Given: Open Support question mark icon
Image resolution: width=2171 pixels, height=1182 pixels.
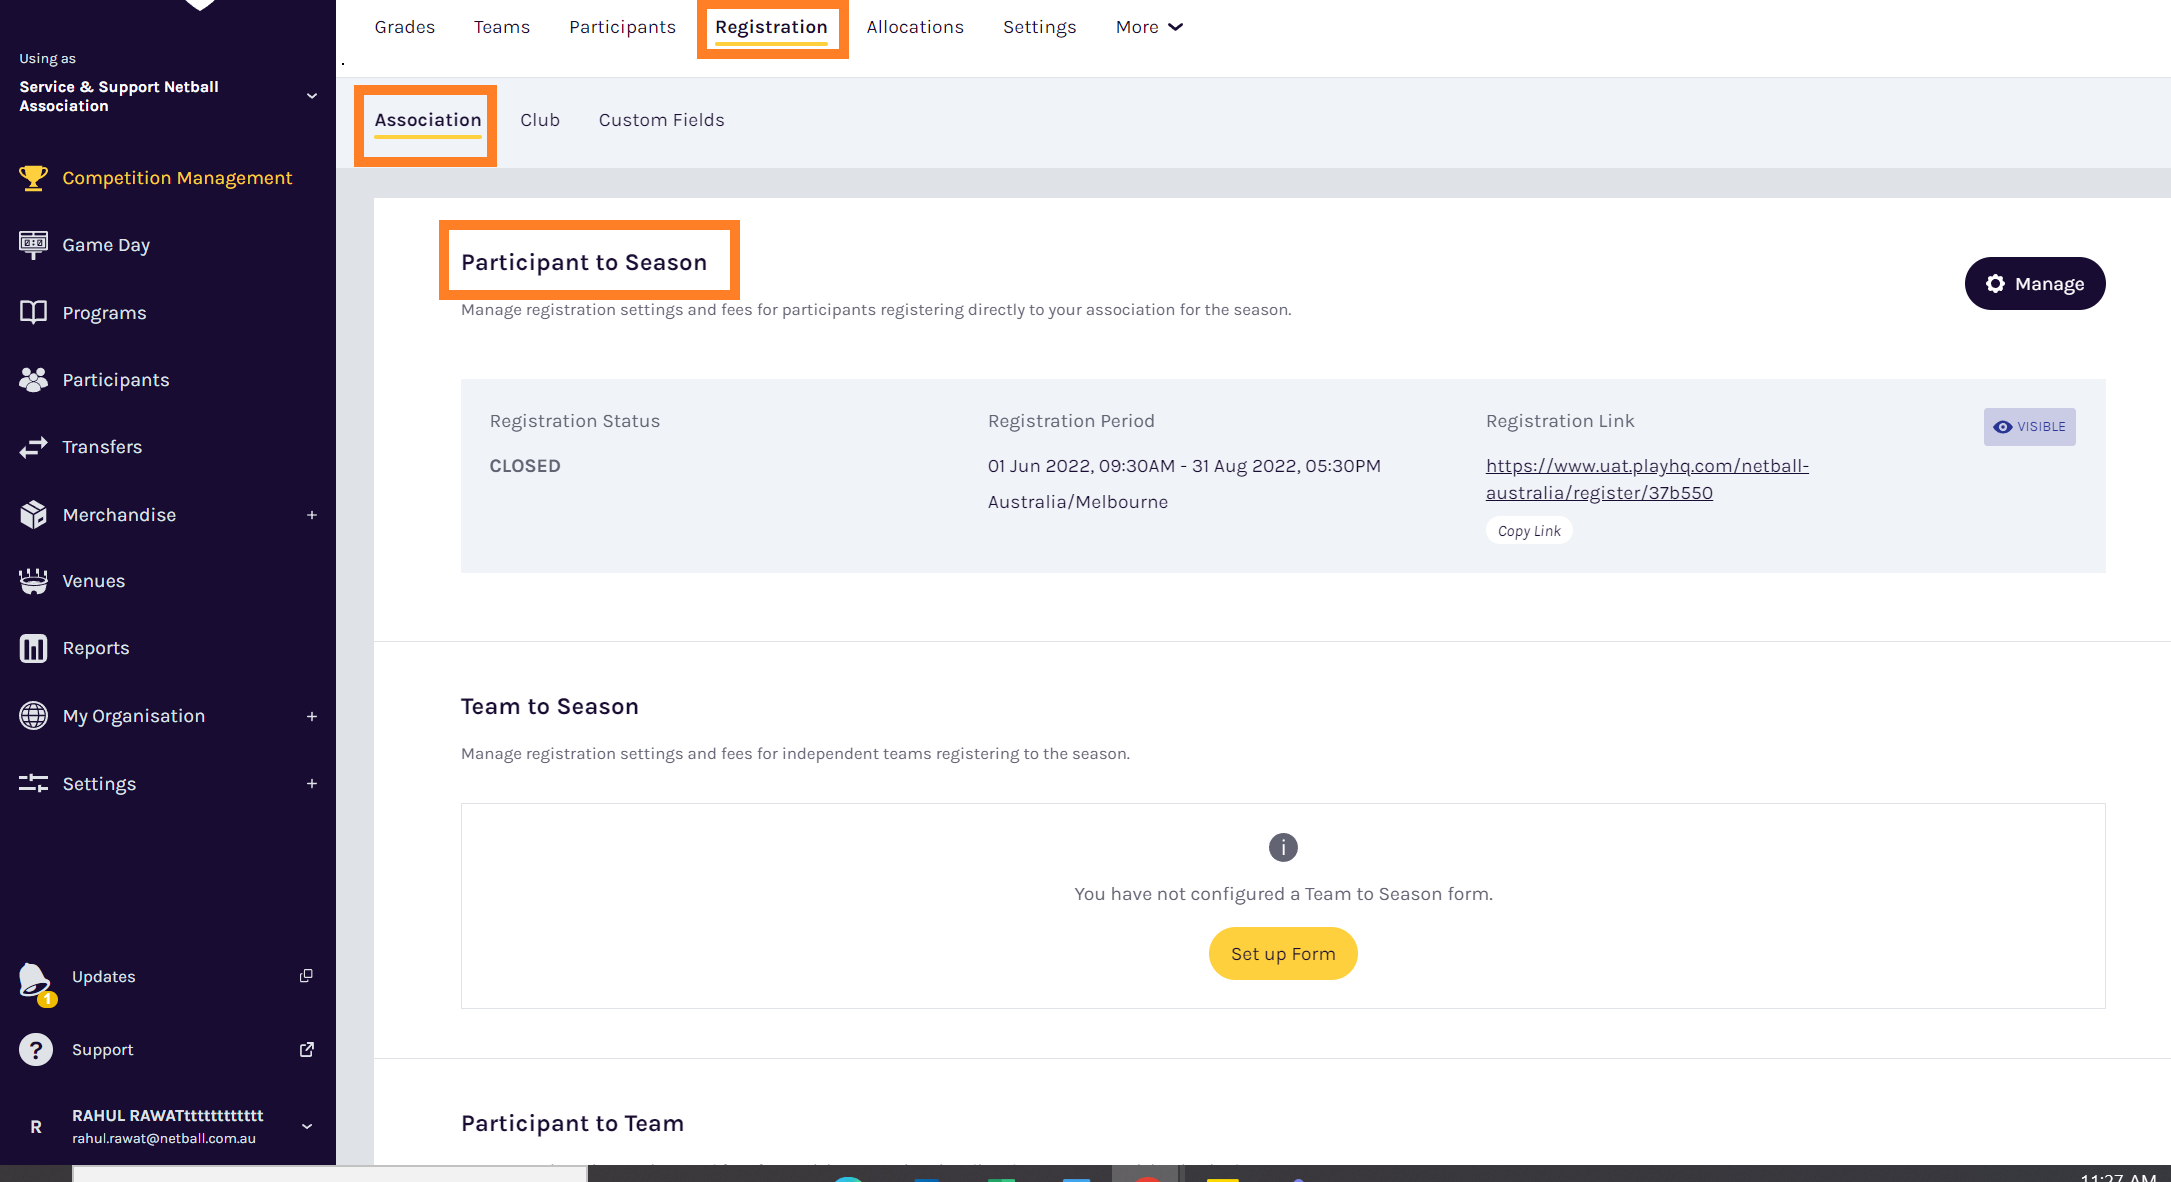Looking at the screenshot, I should tap(36, 1049).
